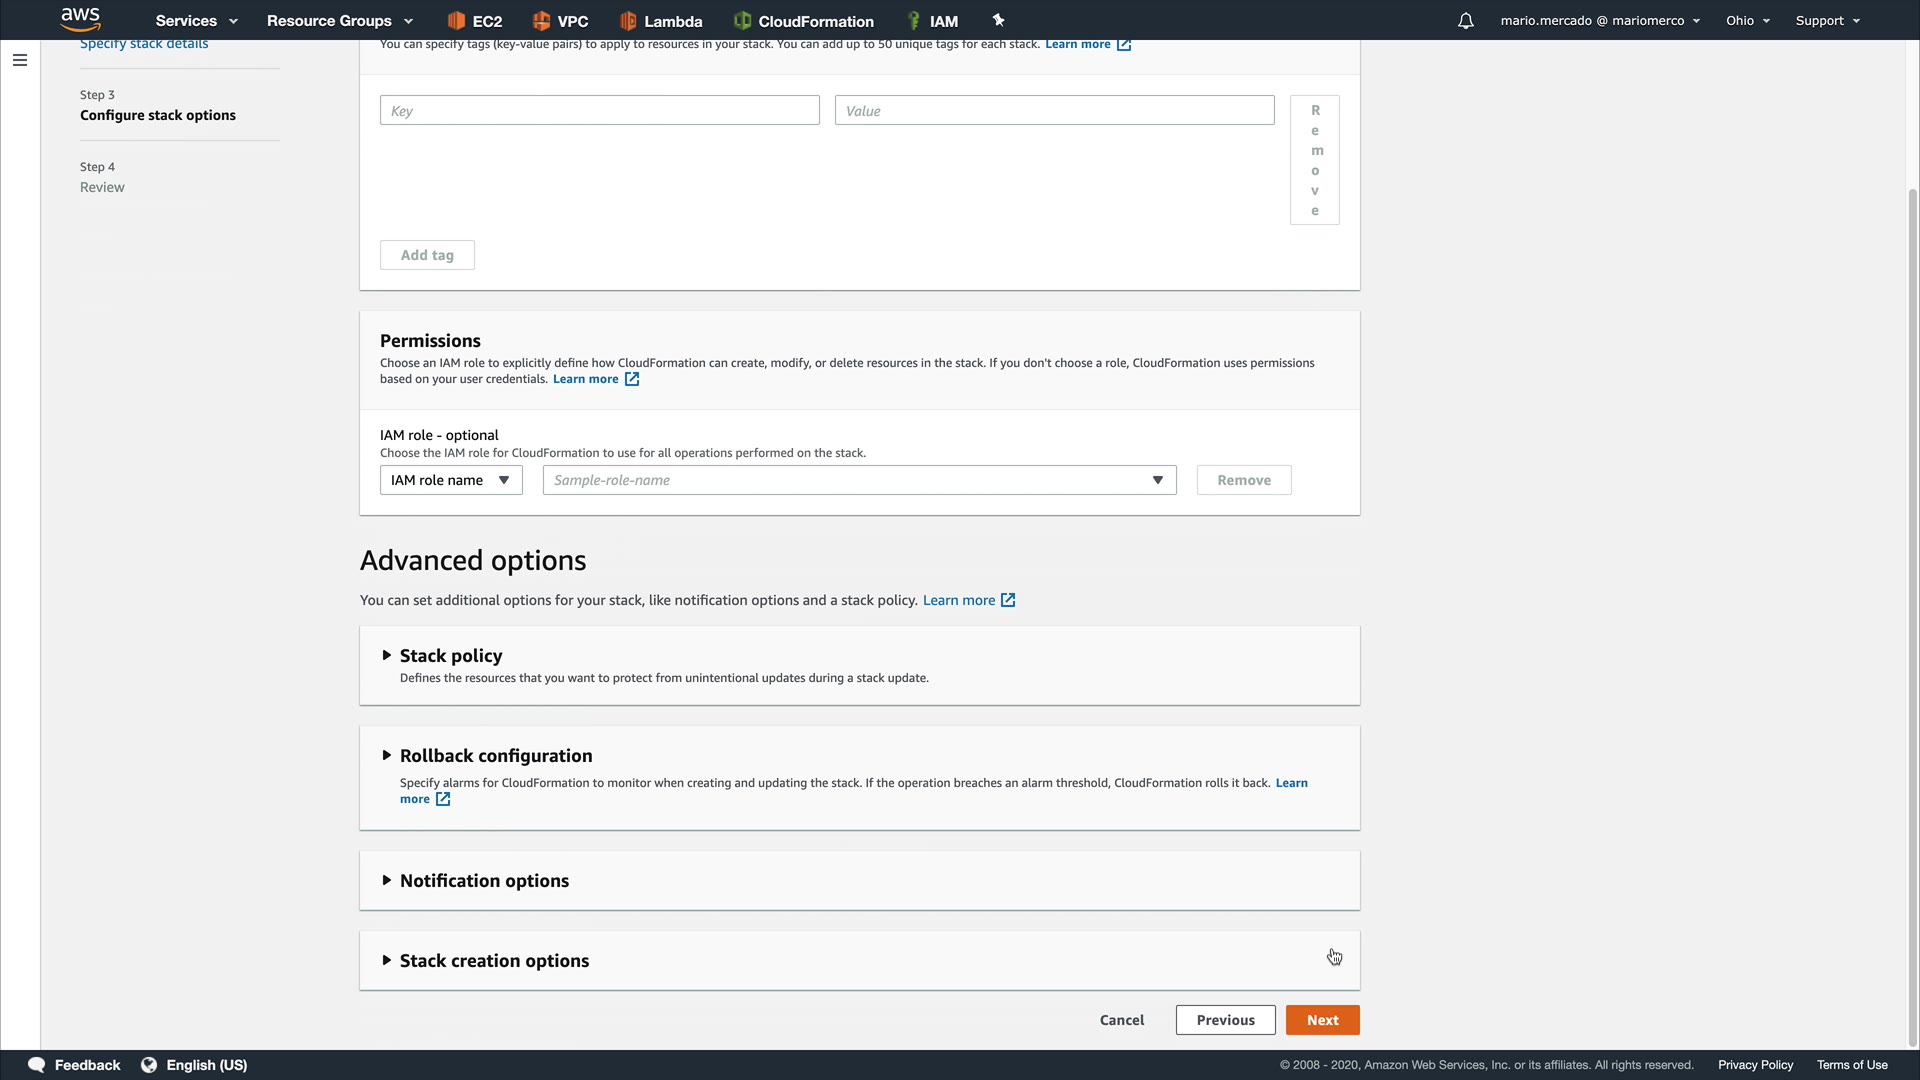This screenshot has width=1920, height=1080.
Task: Open the Services menu
Action: 196,21
